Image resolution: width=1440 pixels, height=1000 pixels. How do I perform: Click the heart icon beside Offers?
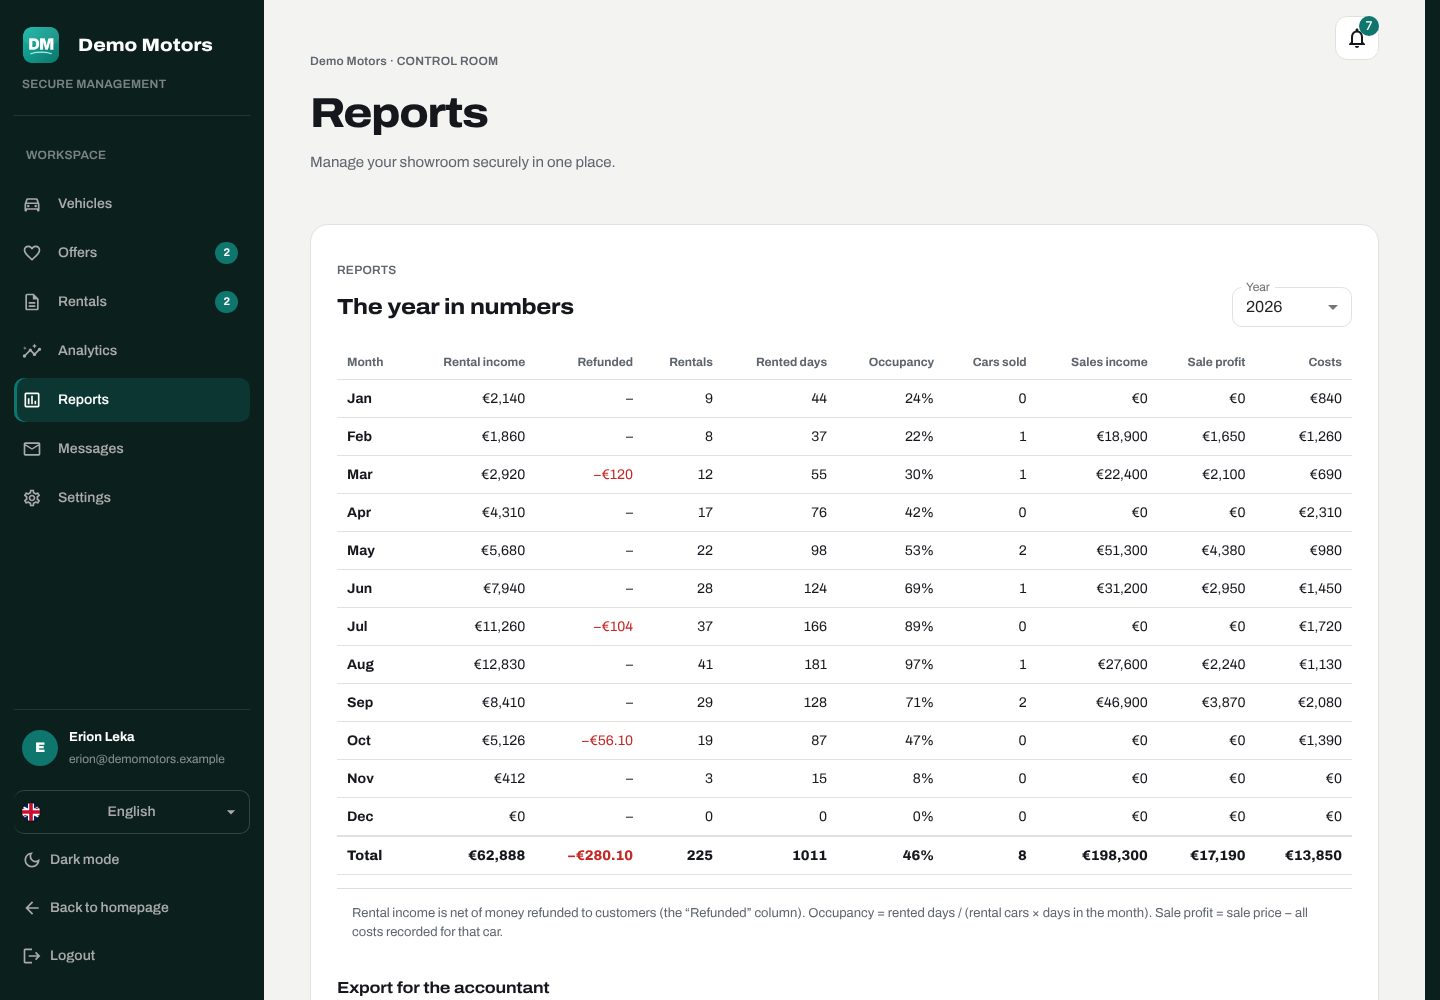tap(32, 253)
